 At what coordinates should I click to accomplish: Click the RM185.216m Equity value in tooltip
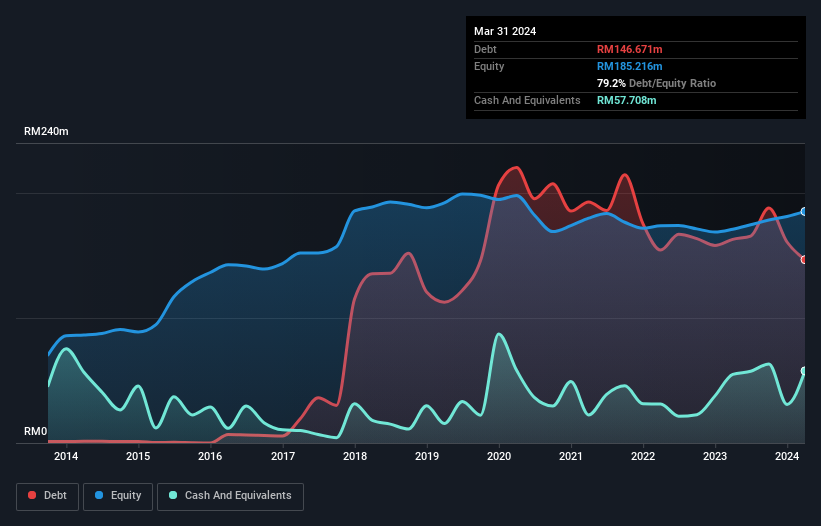[x=631, y=66]
